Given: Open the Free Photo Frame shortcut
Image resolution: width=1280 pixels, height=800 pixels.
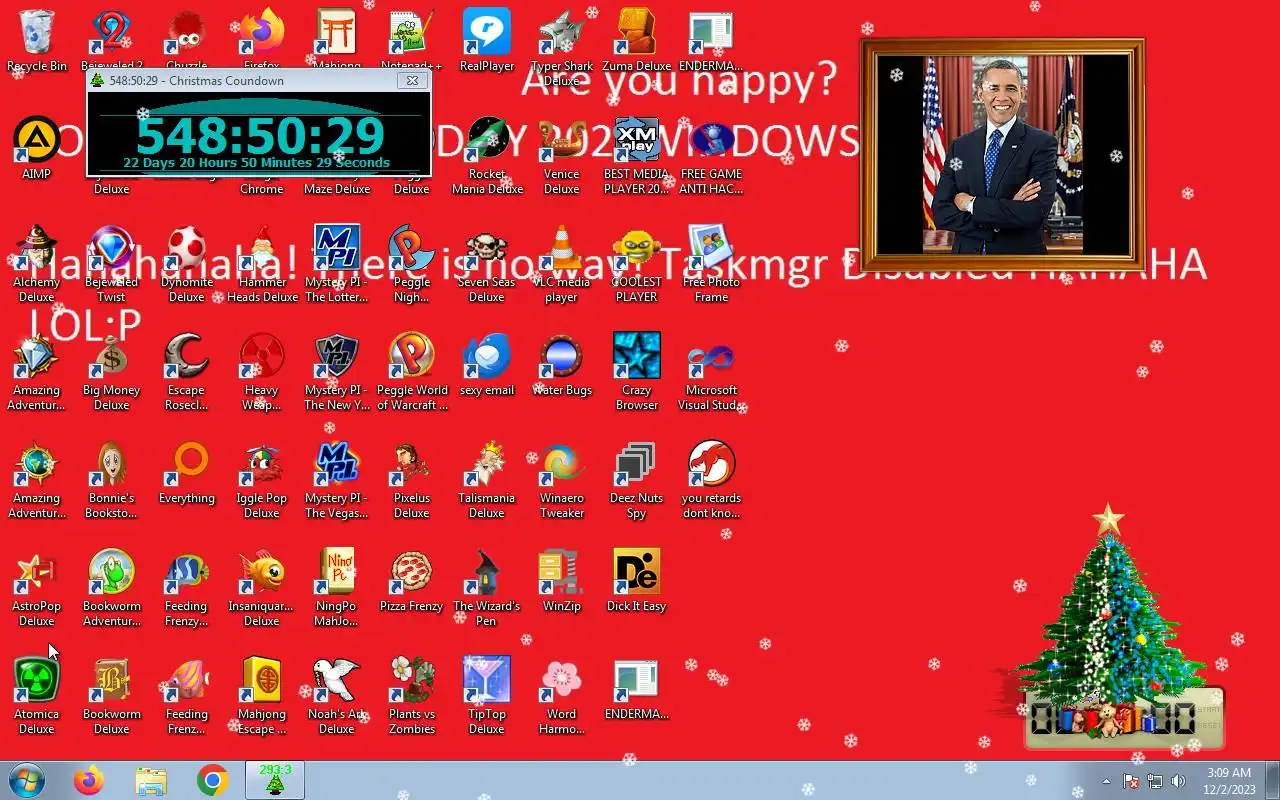Looking at the screenshot, I should click(x=711, y=263).
